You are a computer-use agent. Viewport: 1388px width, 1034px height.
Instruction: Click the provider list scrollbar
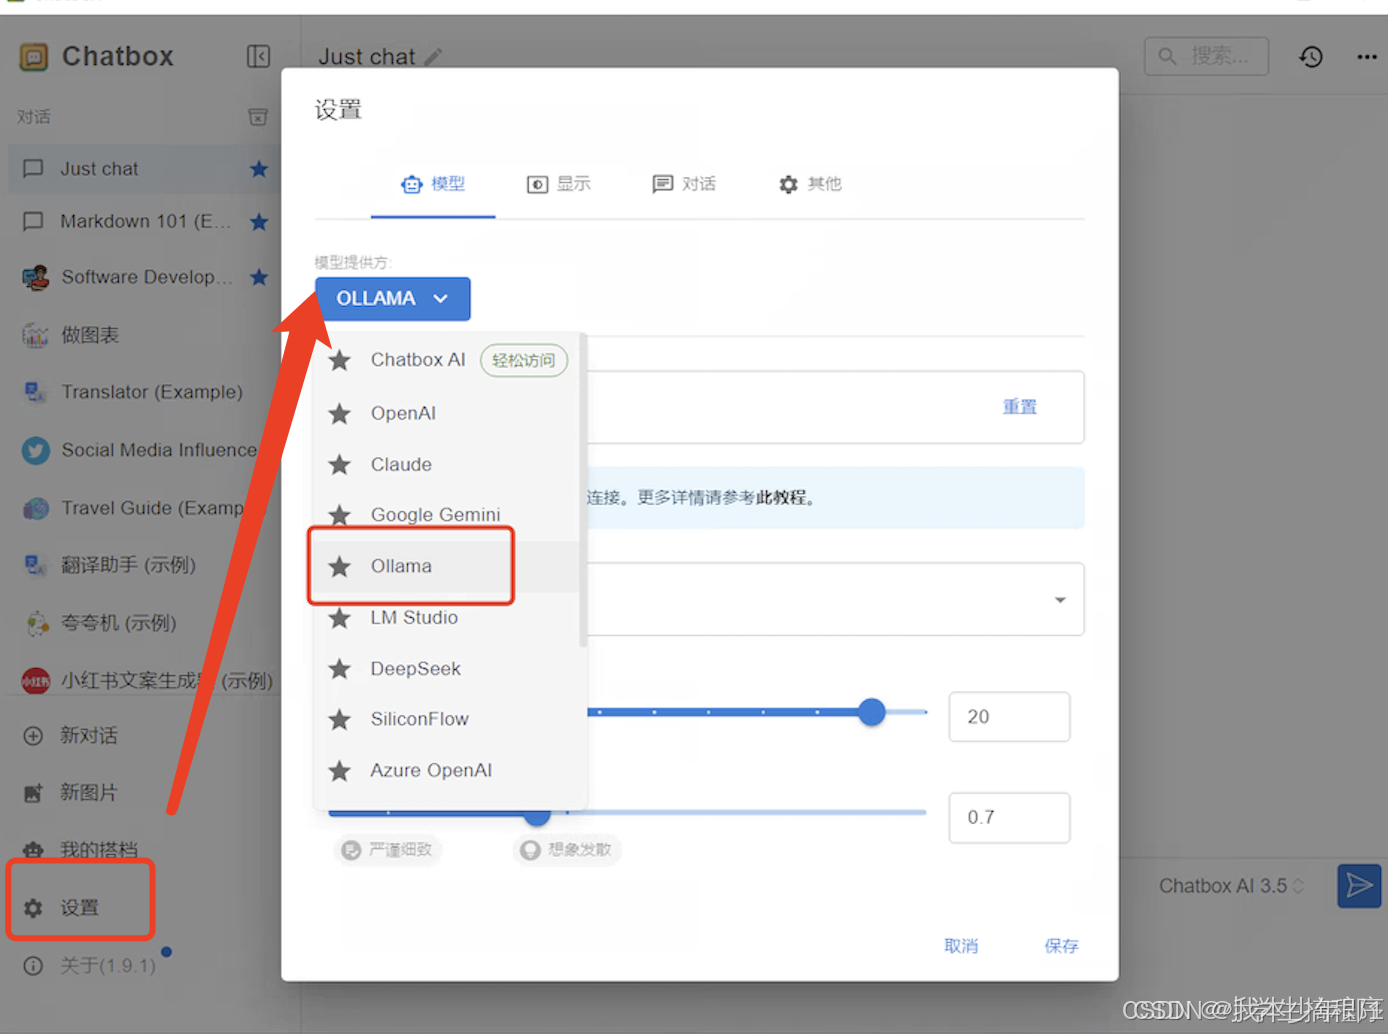tap(582, 490)
